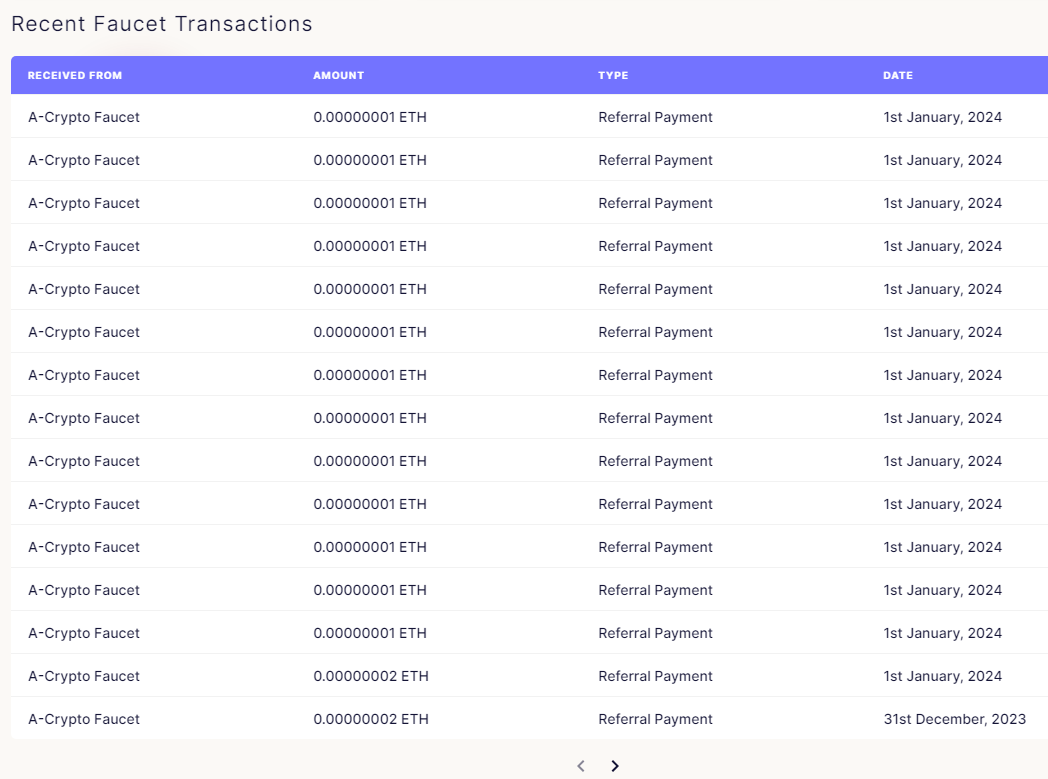Screen dimensions: 1048x779
Task: Click the Amount column header
Action: (x=338, y=76)
